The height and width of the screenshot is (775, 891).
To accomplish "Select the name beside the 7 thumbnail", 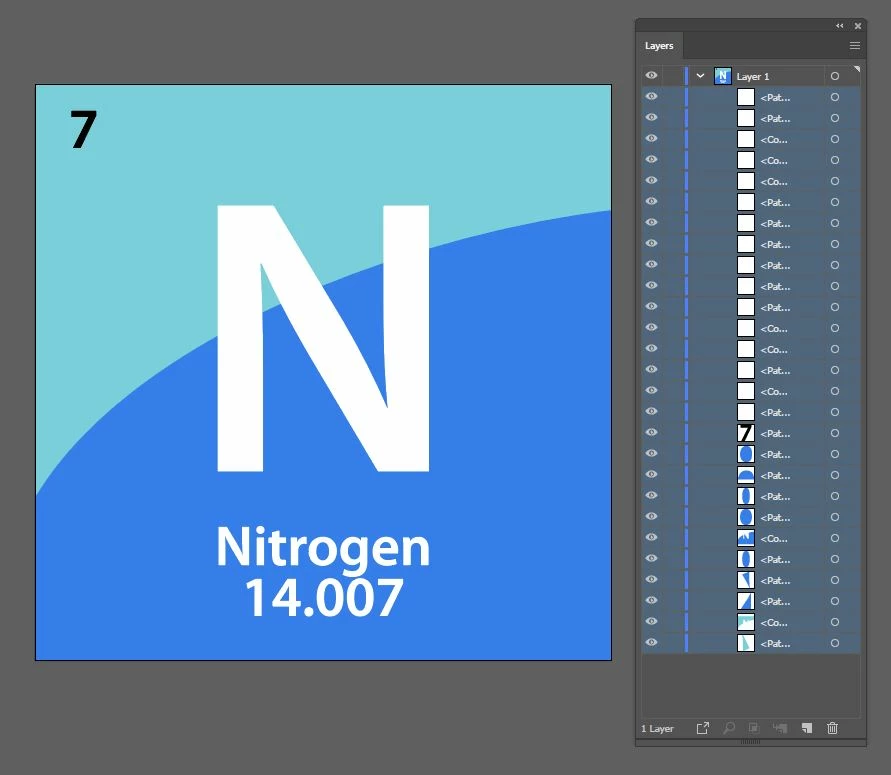I will coord(775,434).
